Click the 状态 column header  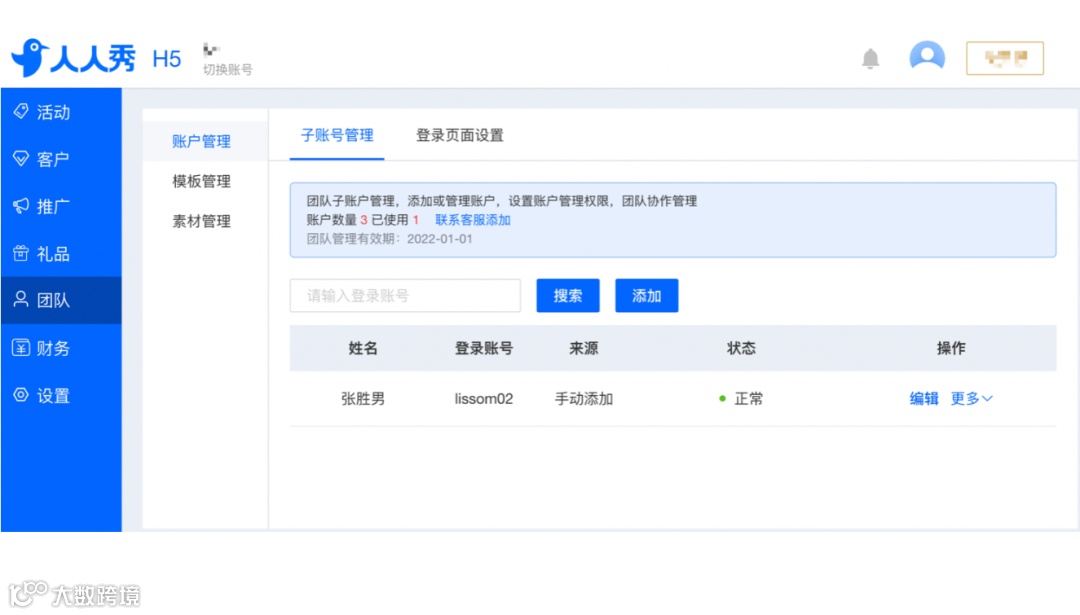click(x=741, y=348)
